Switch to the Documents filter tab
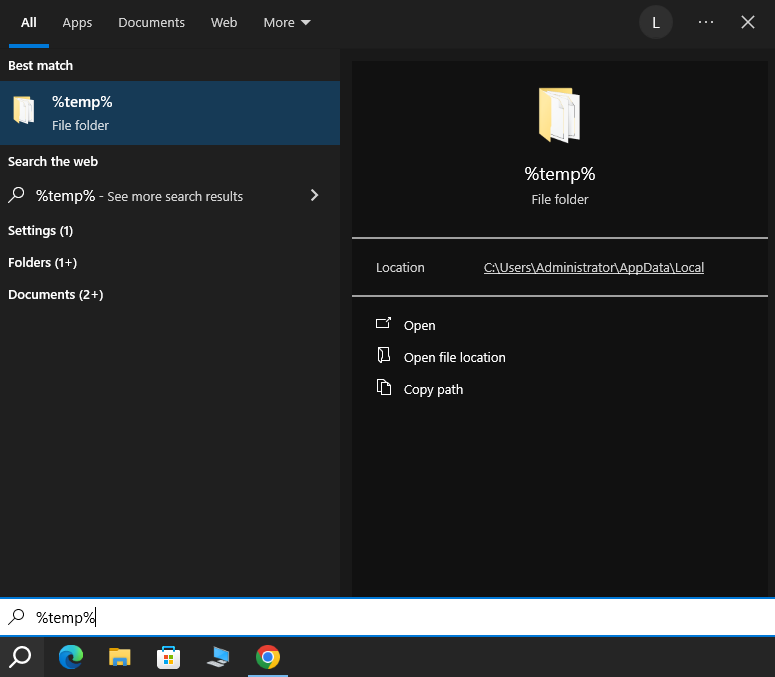775x677 pixels. (x=151, y=22)
